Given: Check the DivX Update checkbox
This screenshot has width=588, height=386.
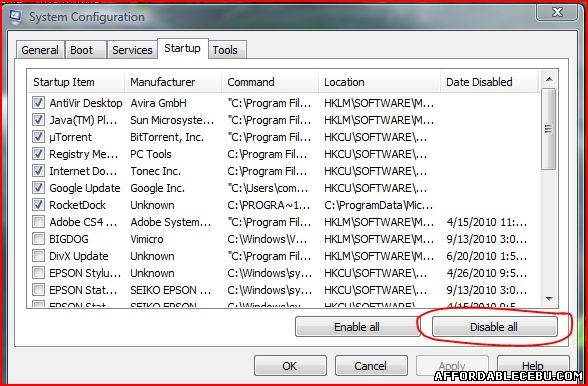Looking at the screenshot, I should click(38, 256).
